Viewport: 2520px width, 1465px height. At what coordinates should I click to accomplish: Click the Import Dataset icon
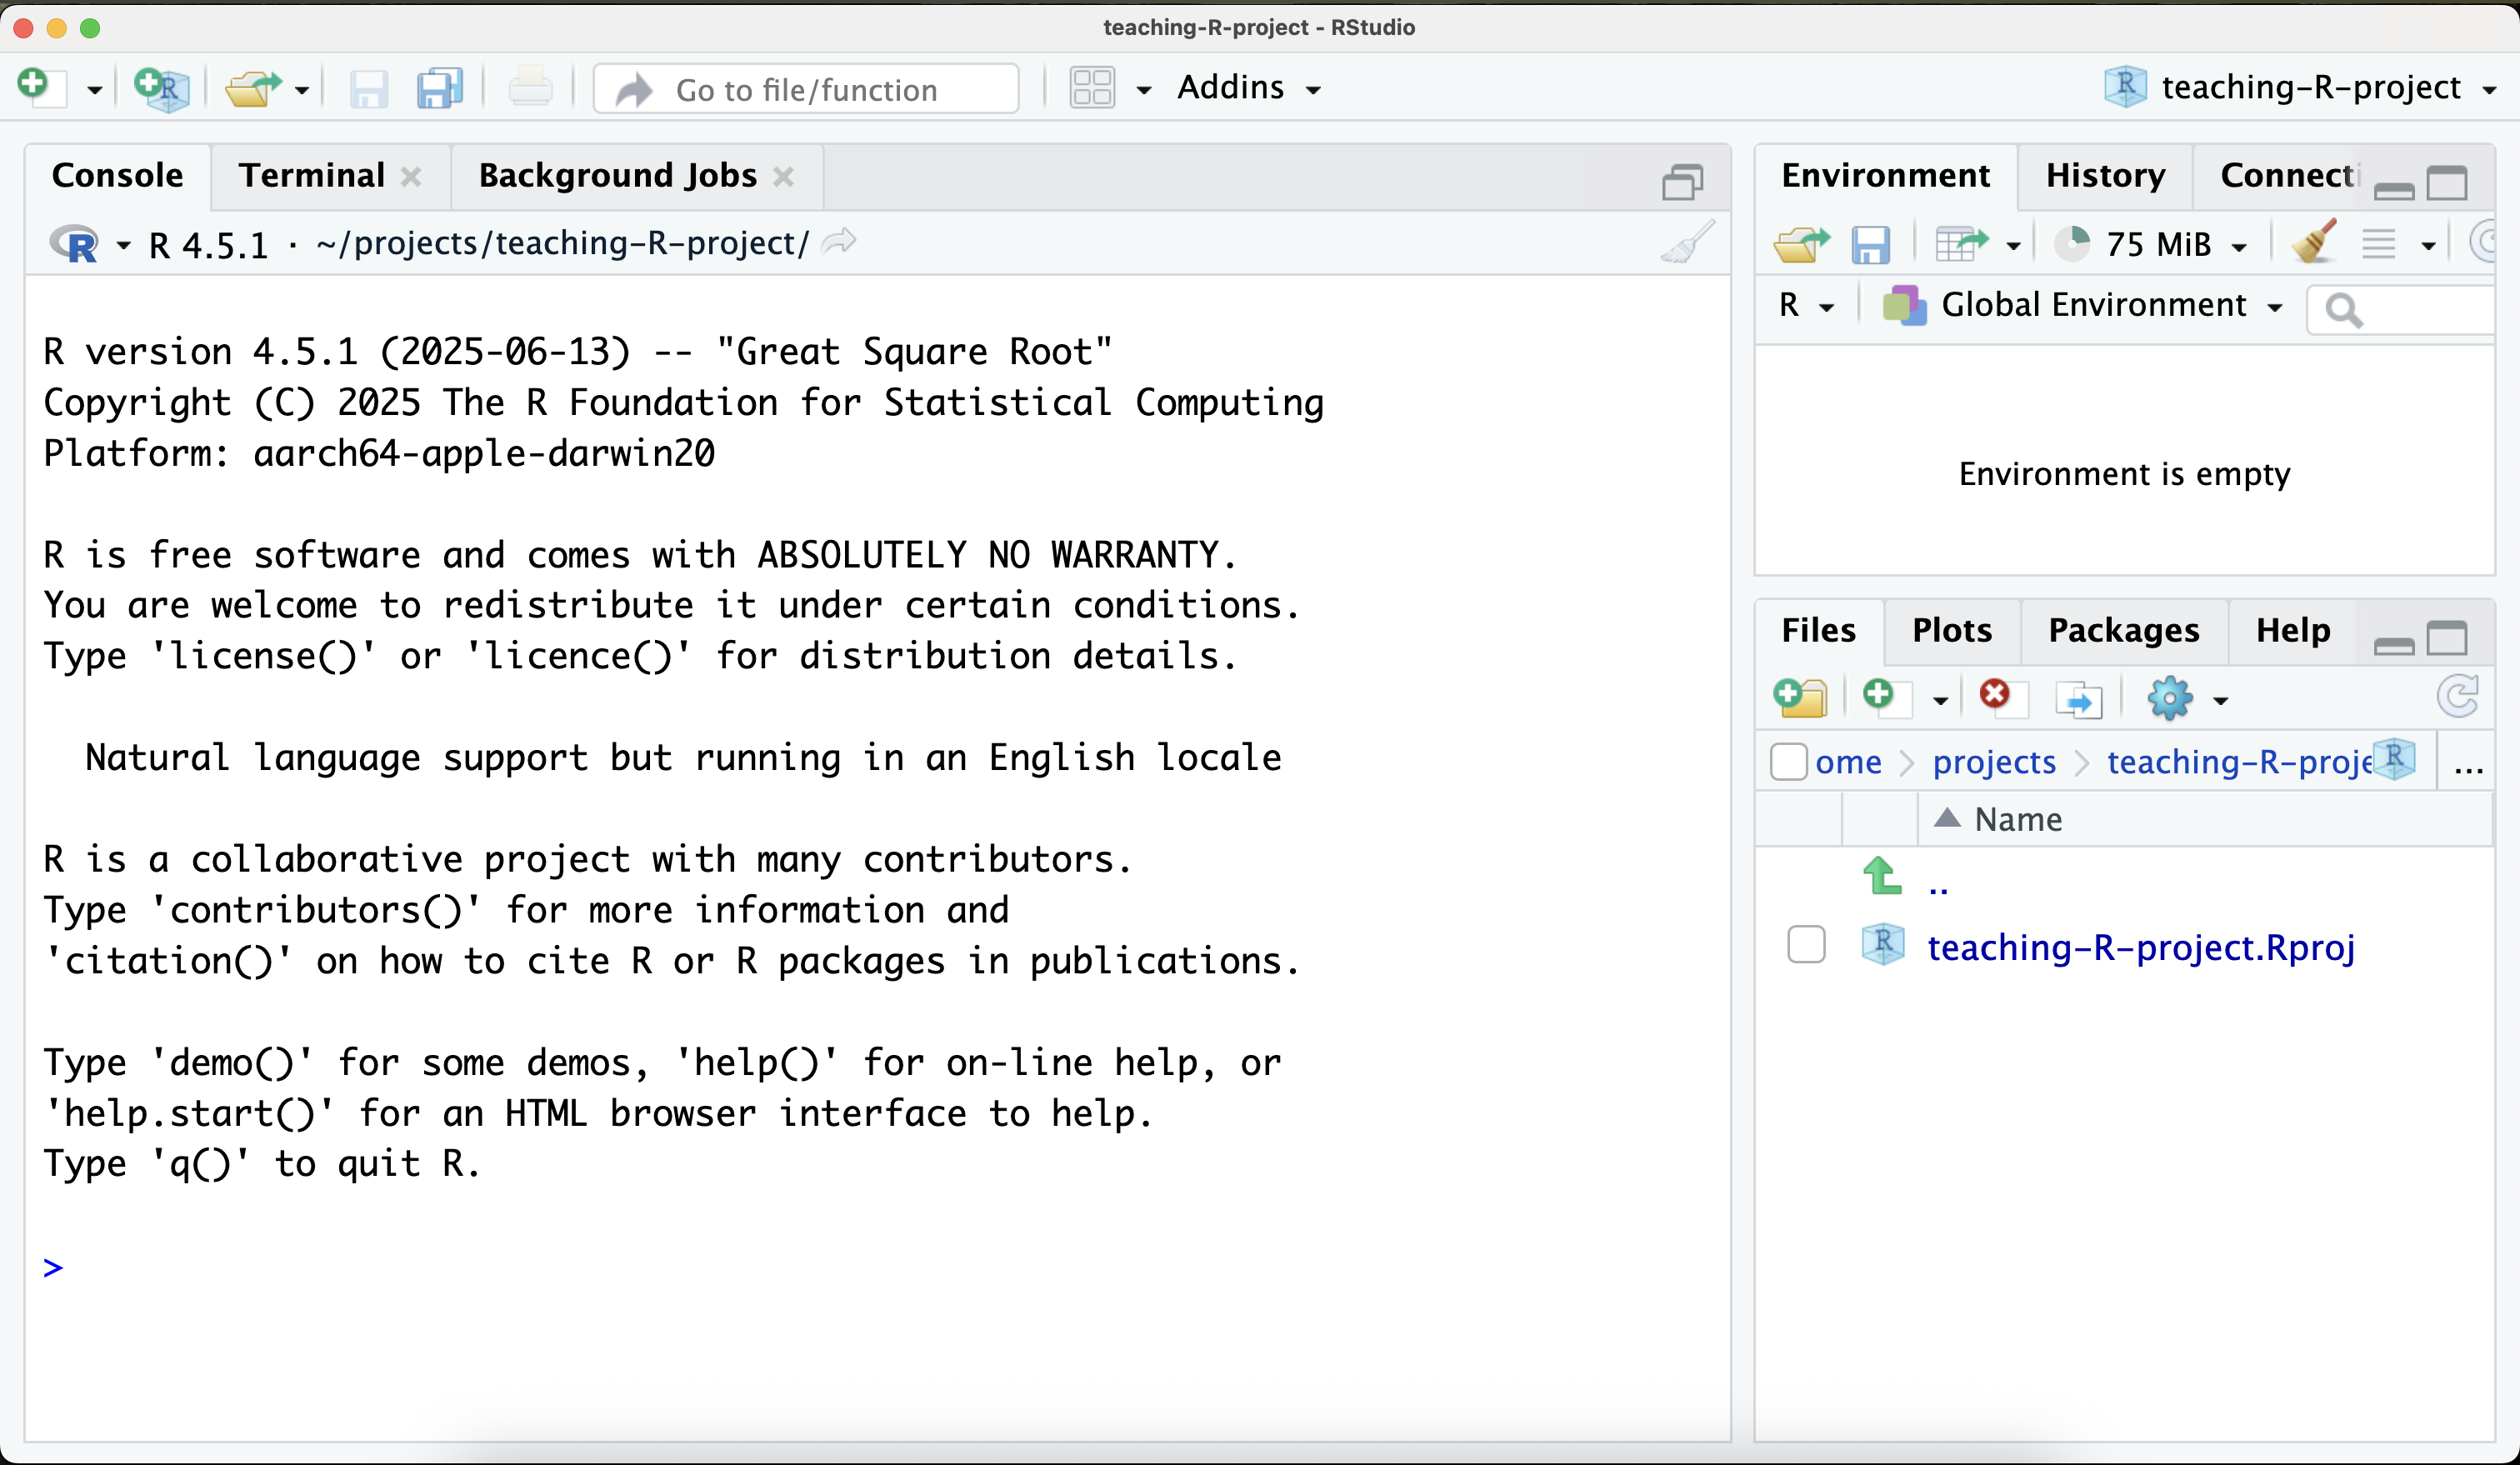[x=1962, y=243]
